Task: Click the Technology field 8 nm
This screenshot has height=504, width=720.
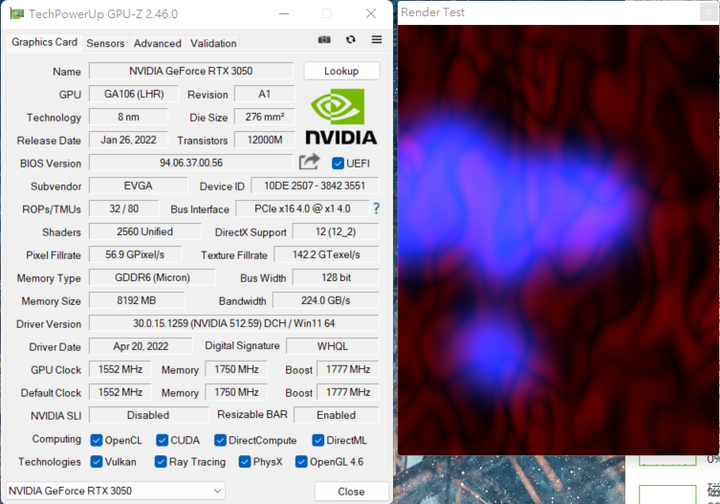Action: coord(128,117)
